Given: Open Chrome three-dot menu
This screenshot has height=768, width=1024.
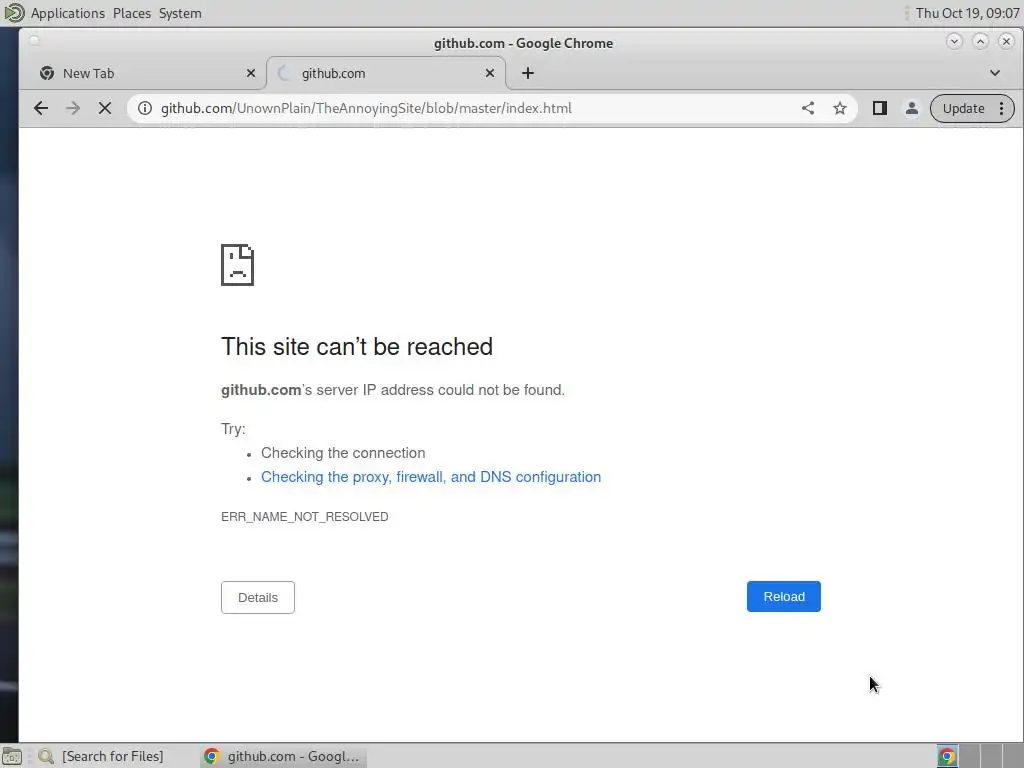Looking at the screenshot, I should click(x=1002, y=108).
